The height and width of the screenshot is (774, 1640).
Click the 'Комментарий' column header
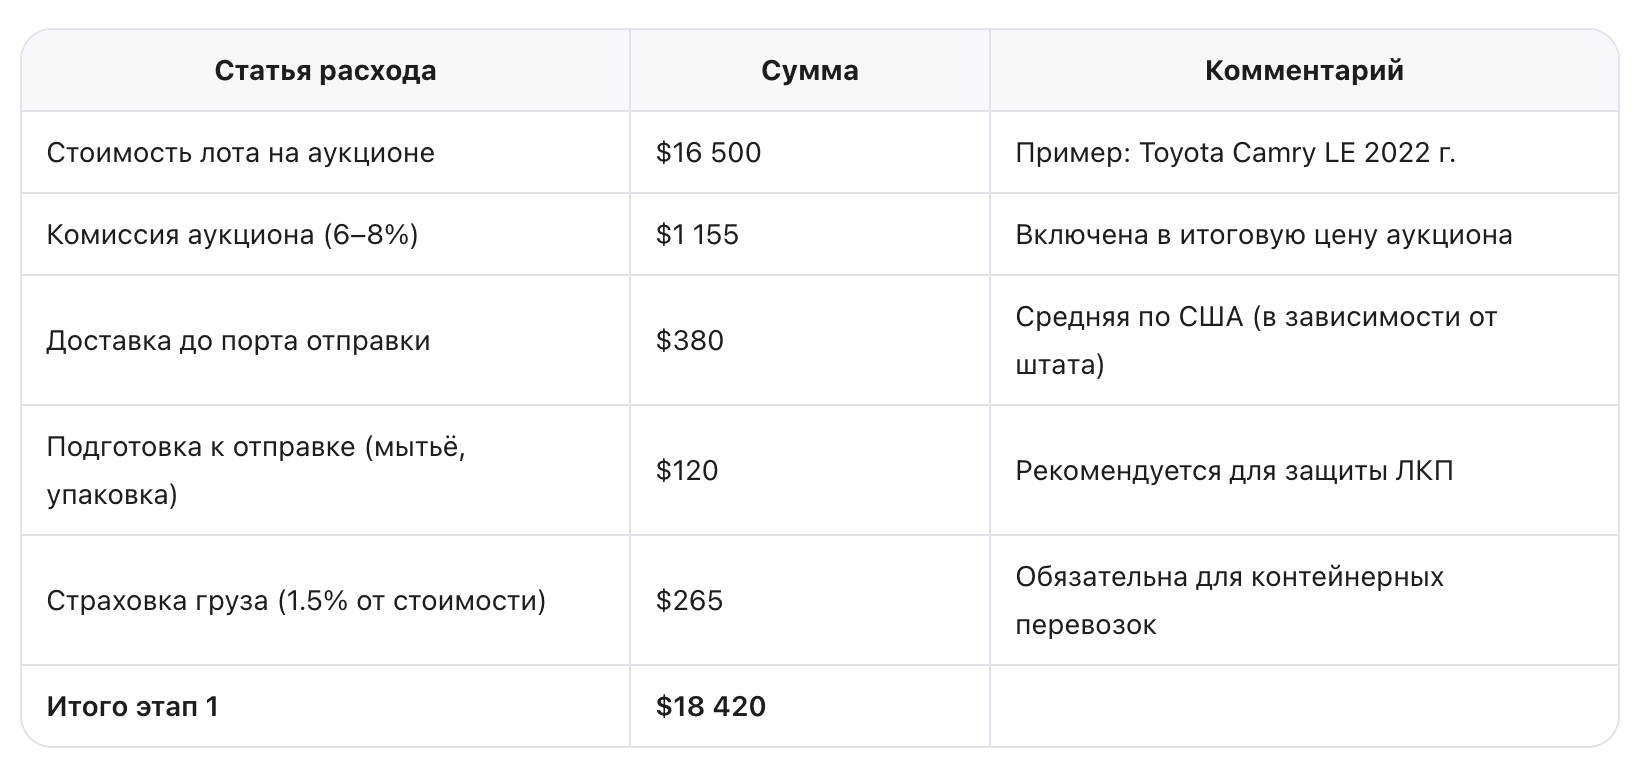[x=1304, y=71]
